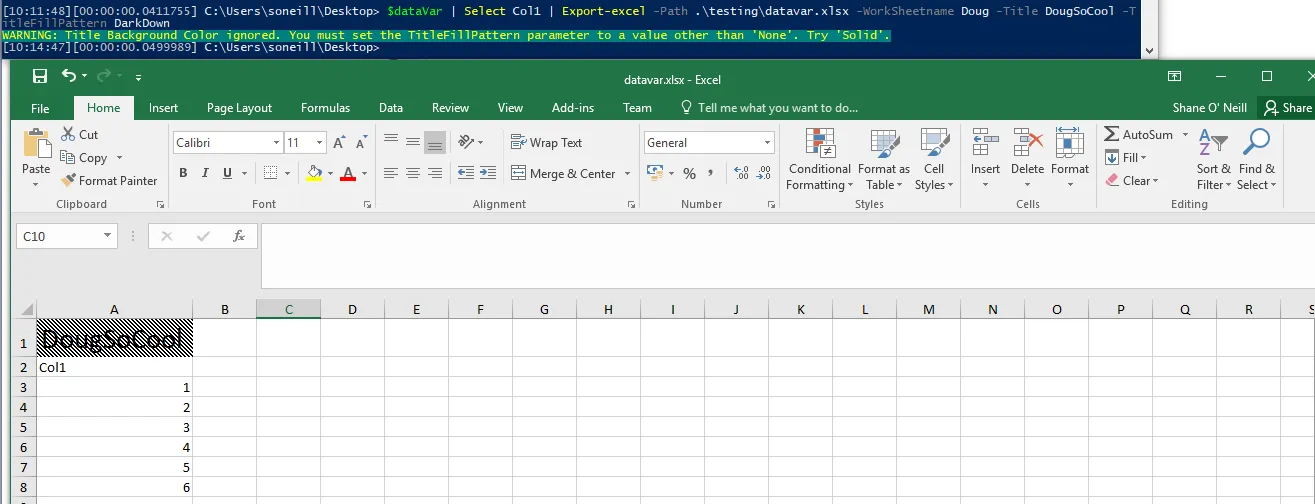The height and width of the screenshot is (504, 1315).
Task: Open the Calibri font name combo box
Action: [x=227, y=143]
